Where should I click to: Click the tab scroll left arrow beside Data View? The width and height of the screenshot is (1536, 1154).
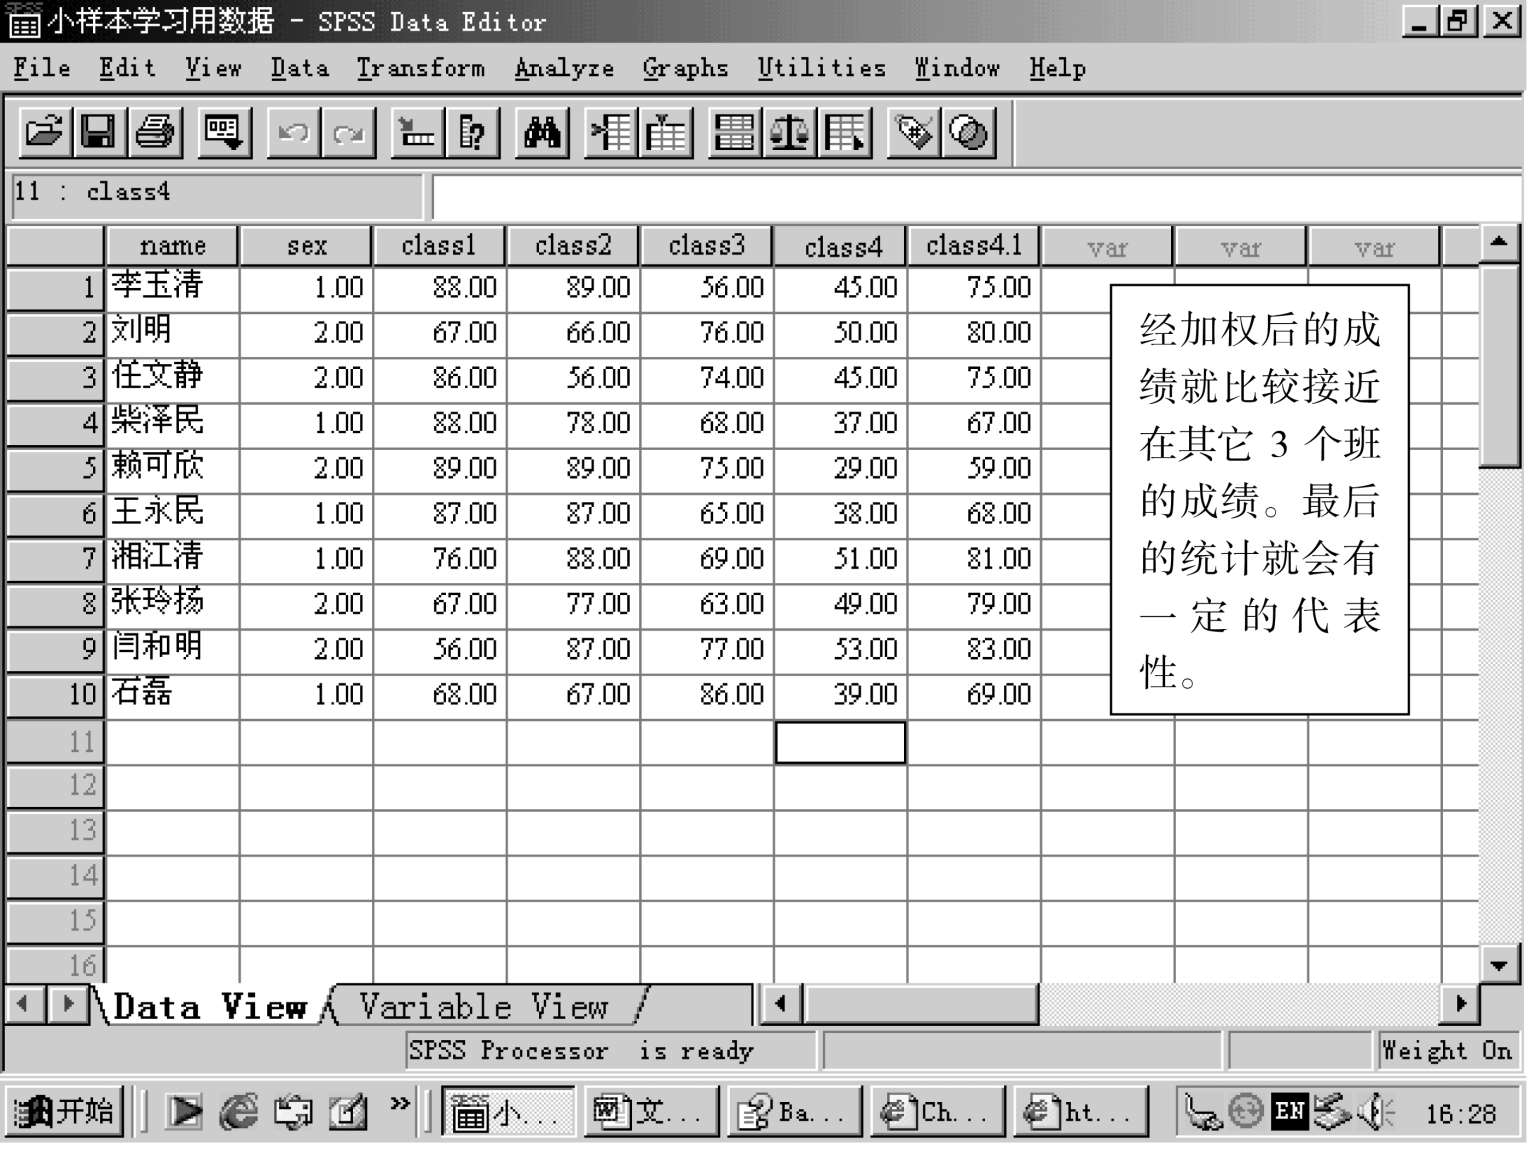25,1003
